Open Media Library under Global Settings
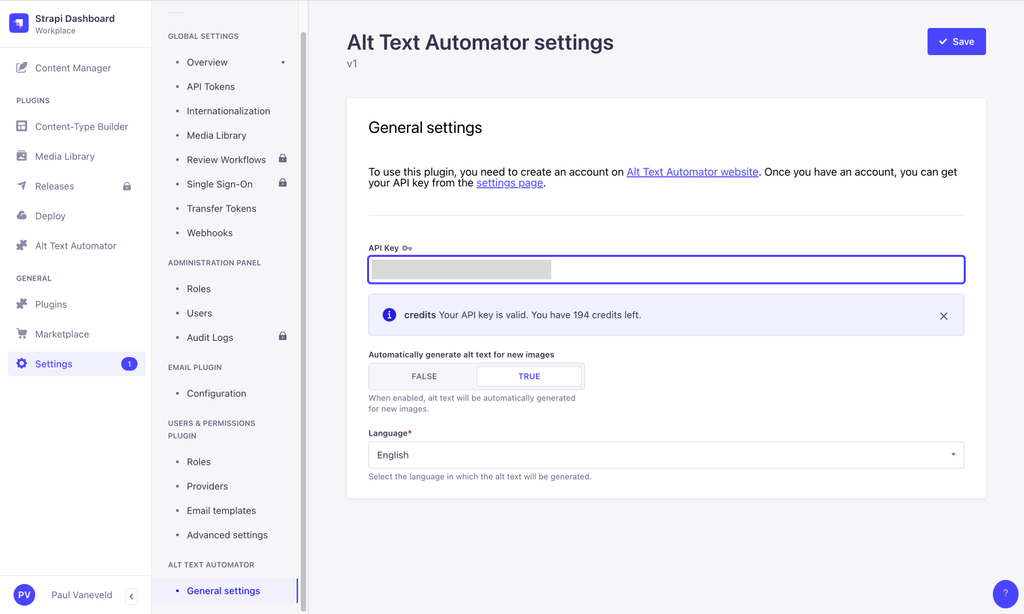1024x614 pixels. point(216,135)
